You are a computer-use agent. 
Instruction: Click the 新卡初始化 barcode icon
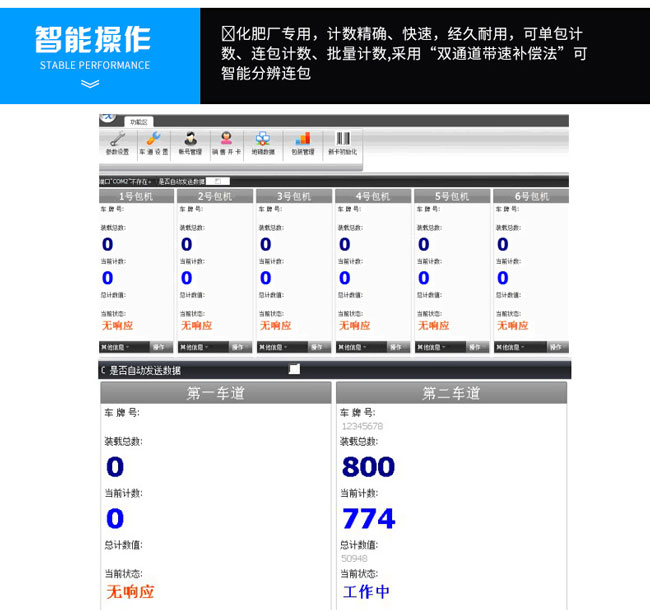342,142
